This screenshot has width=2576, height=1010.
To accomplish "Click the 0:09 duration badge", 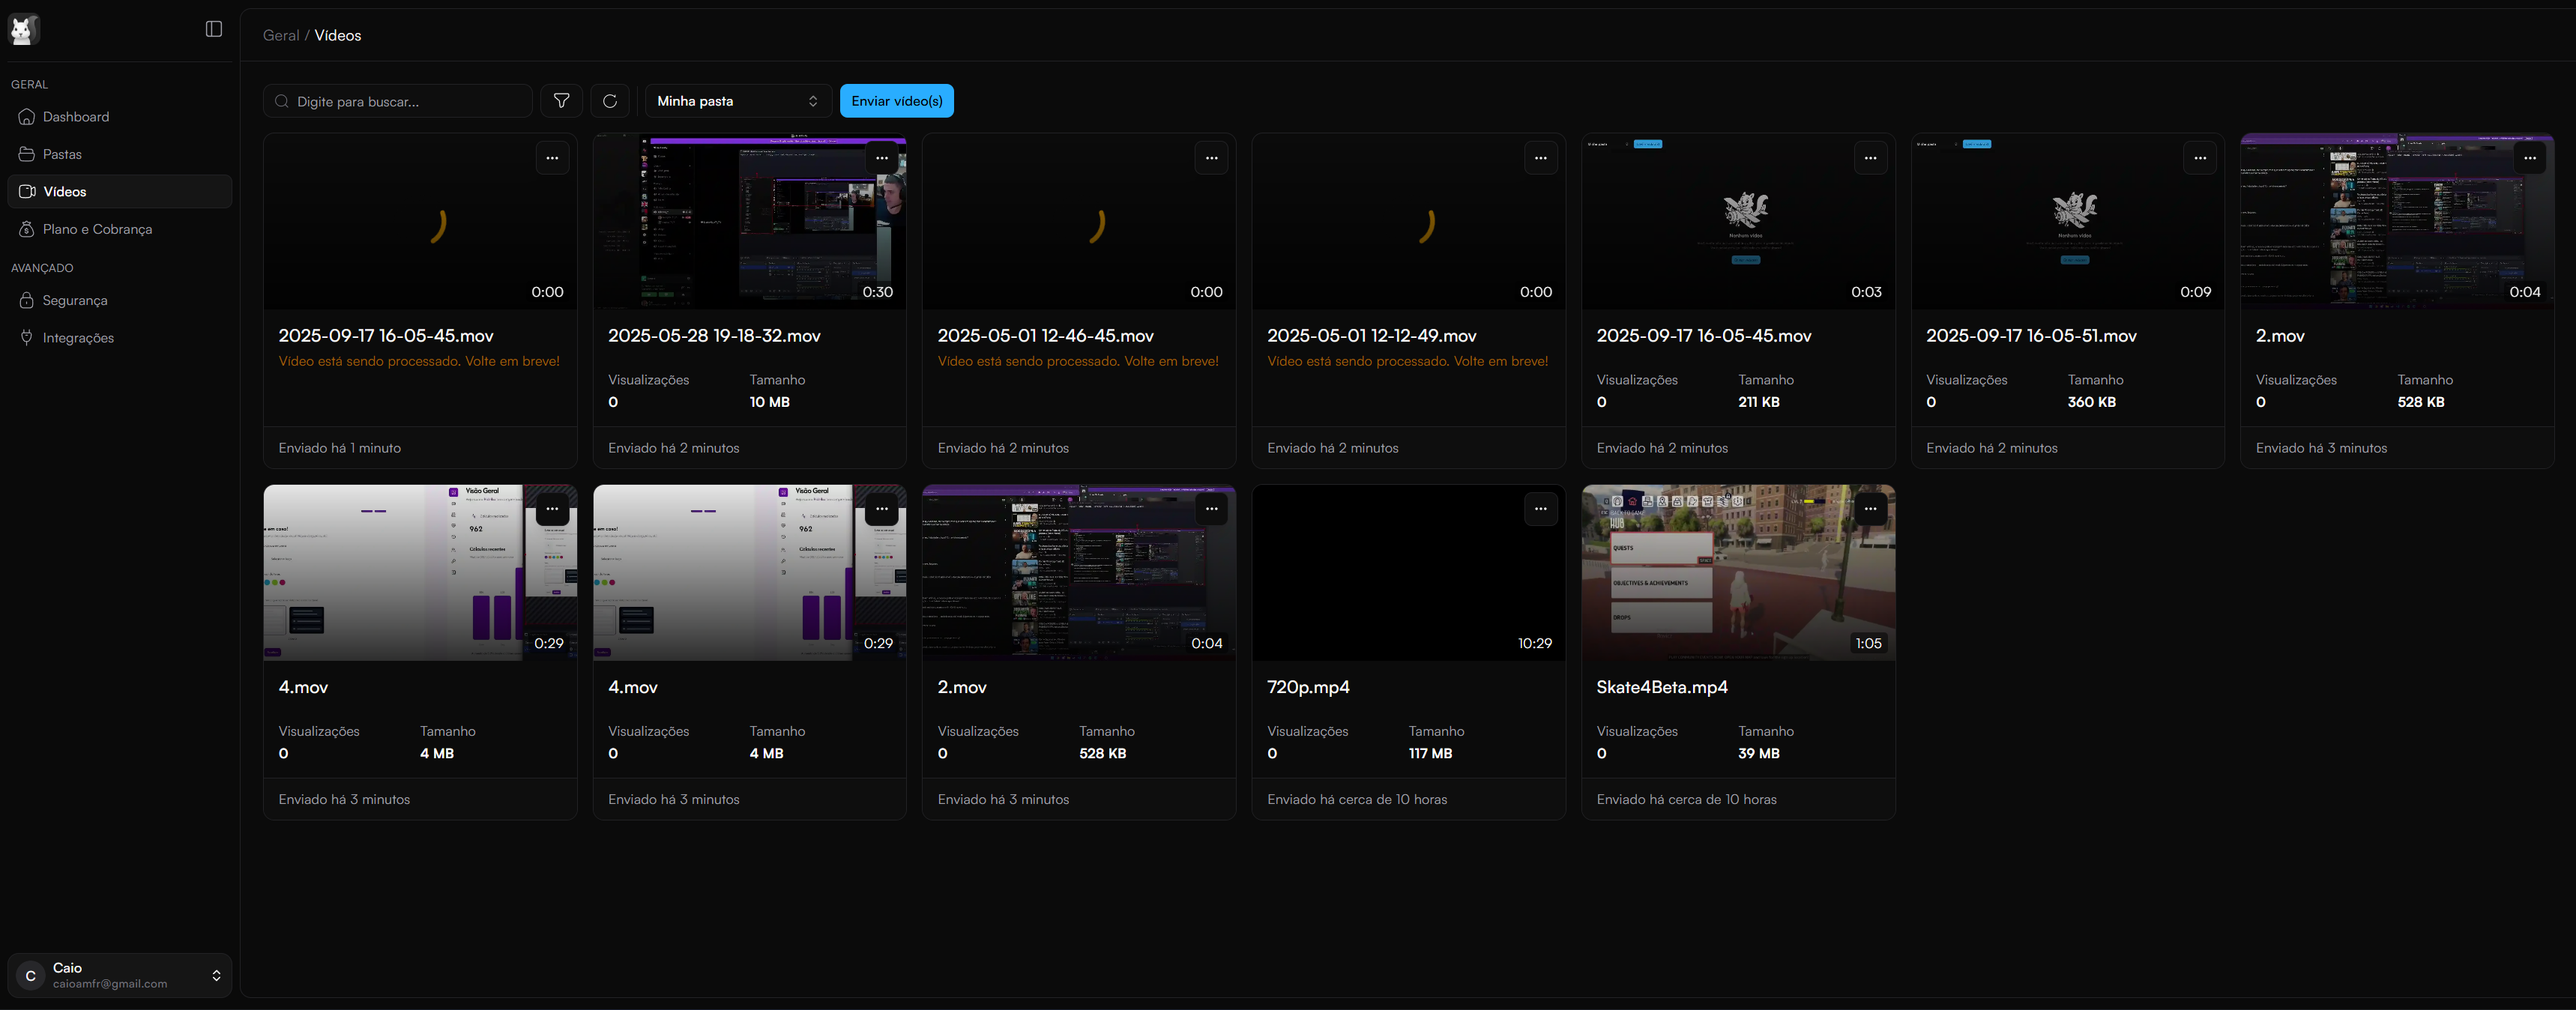I will [2196, 292].
